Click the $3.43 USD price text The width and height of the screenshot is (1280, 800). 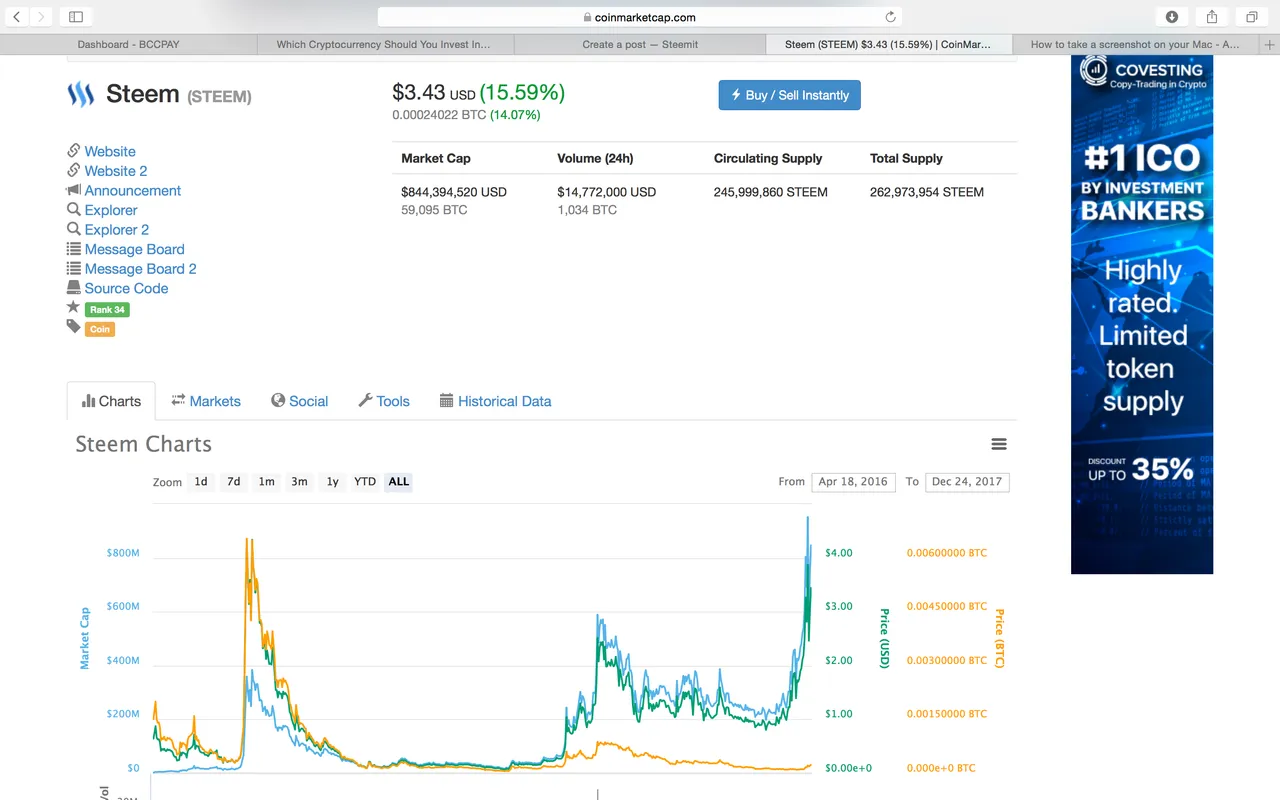[434, 93]
